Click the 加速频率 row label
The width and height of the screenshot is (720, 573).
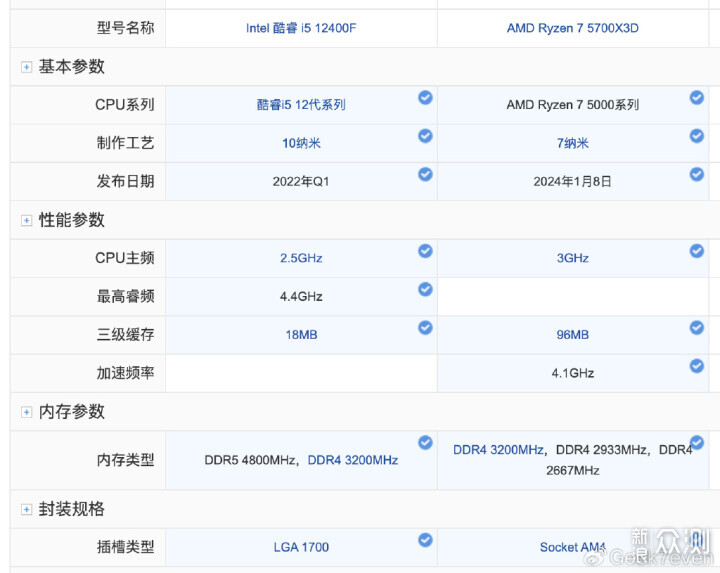(x=125, y=373)
